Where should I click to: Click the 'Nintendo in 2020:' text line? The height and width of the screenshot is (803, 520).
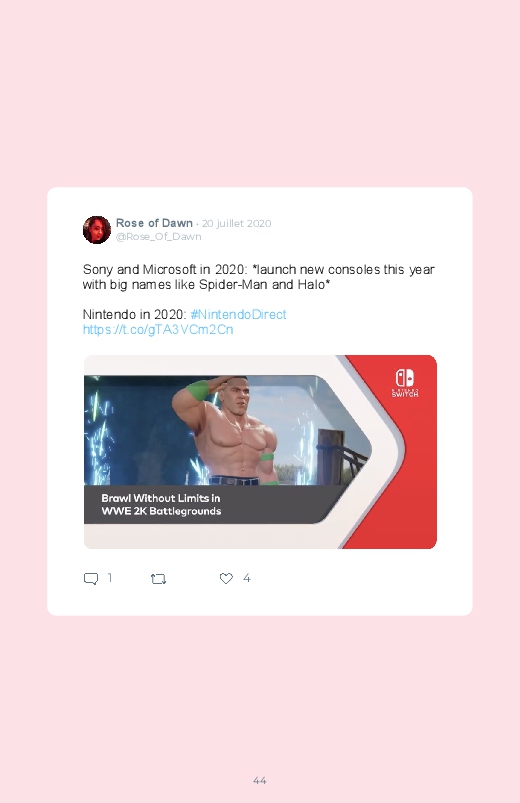pyautogui.click(x=134, y=314)
